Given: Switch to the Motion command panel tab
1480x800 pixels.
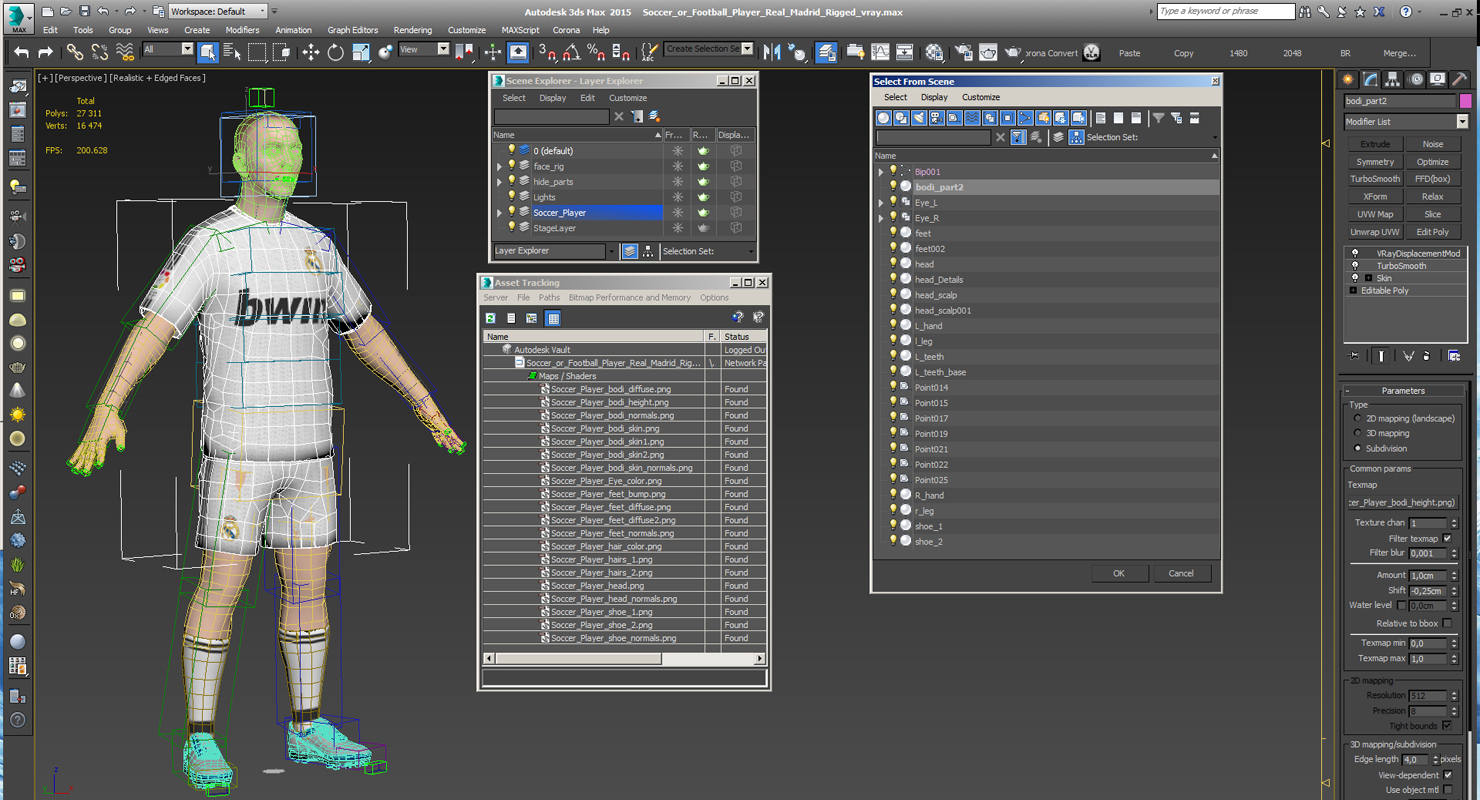Looking at the screenshot, I should click(1415, 79).
